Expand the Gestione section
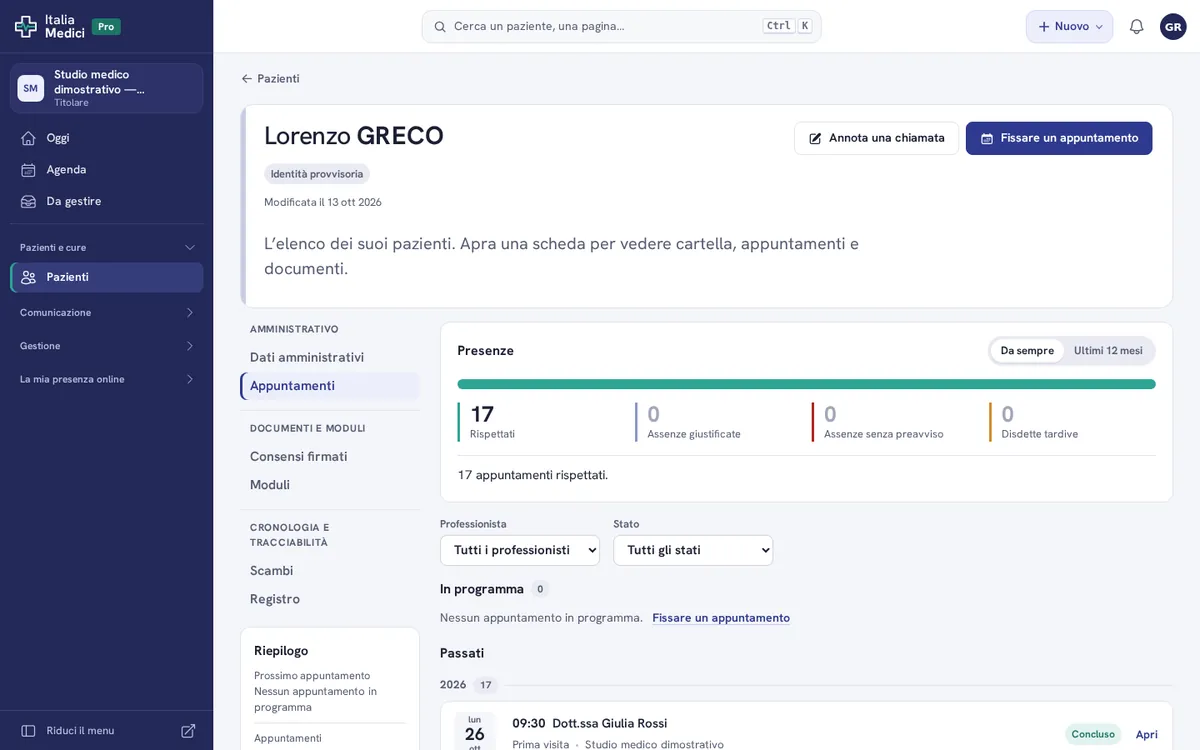Viewport: 1200px width, 750px height. pyautogui.click(x=107, y=346)
